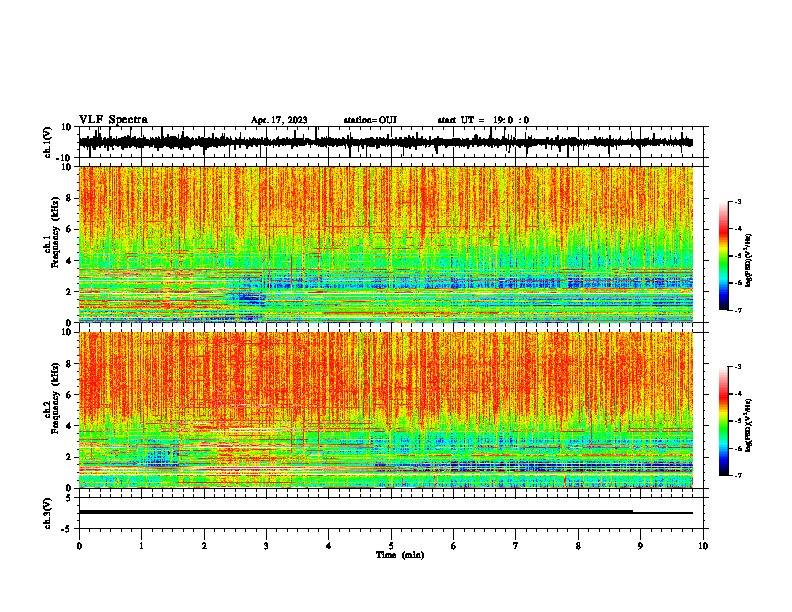Image resolution: width=792 pixels, height=612 pixels.
Task: Click the ch.1 waveform trace panel
Action: (390, 142)
